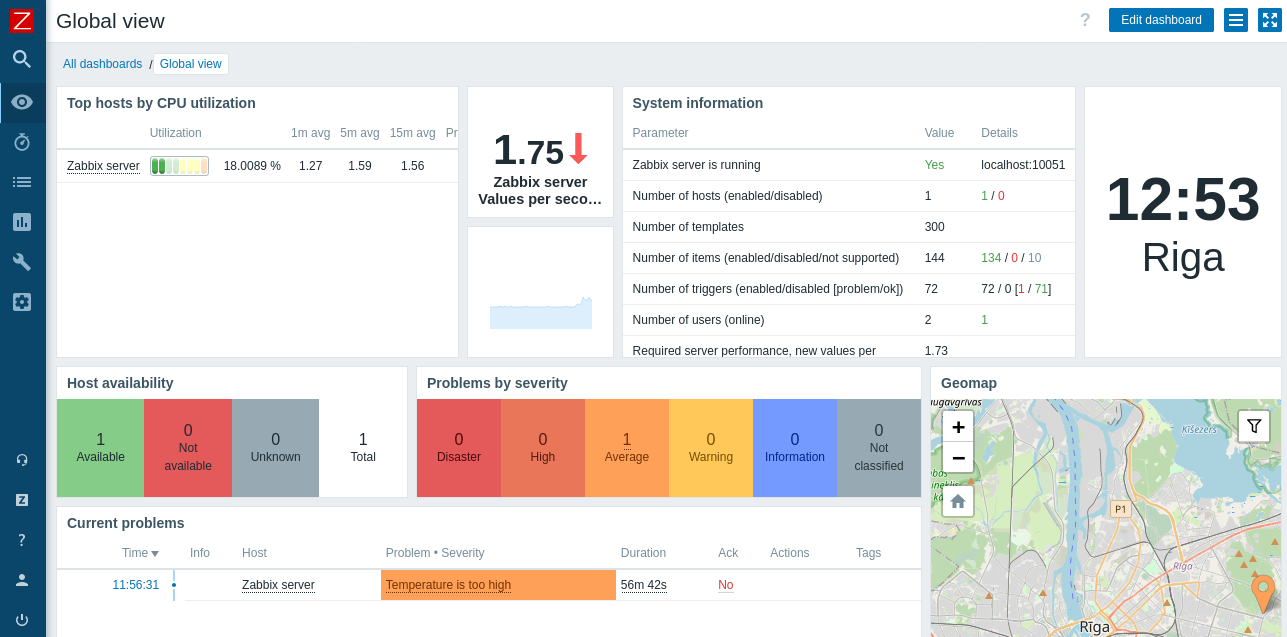Click the help question mark beside Edit dashboard

pyautogui.click(x=1085, y=20)
